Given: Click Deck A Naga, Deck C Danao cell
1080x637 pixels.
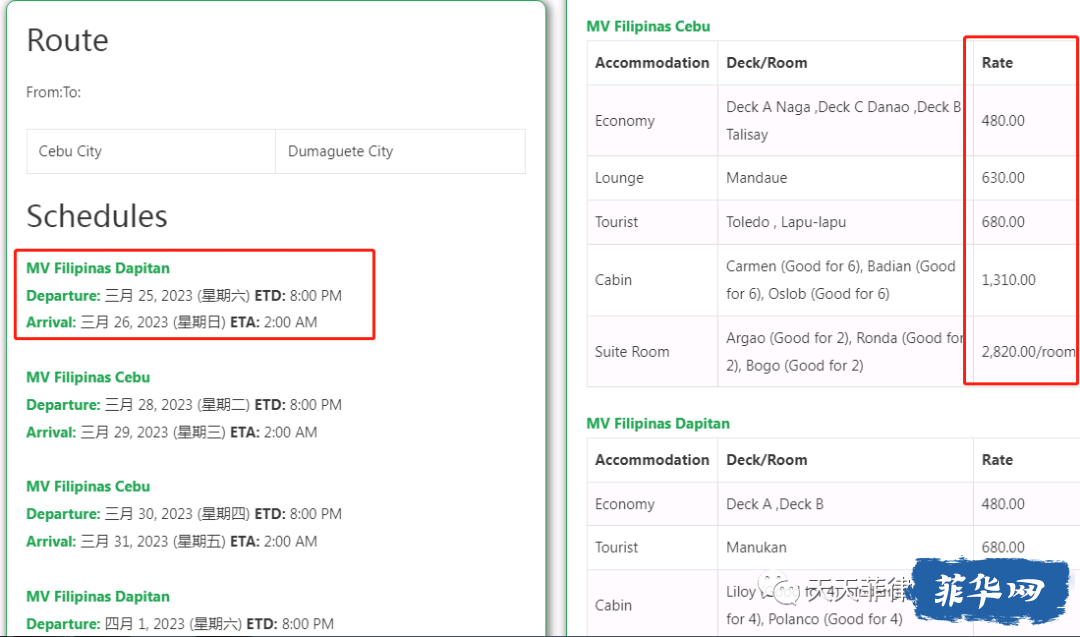Looking at the screenshot, I should [x=845, y=121].
